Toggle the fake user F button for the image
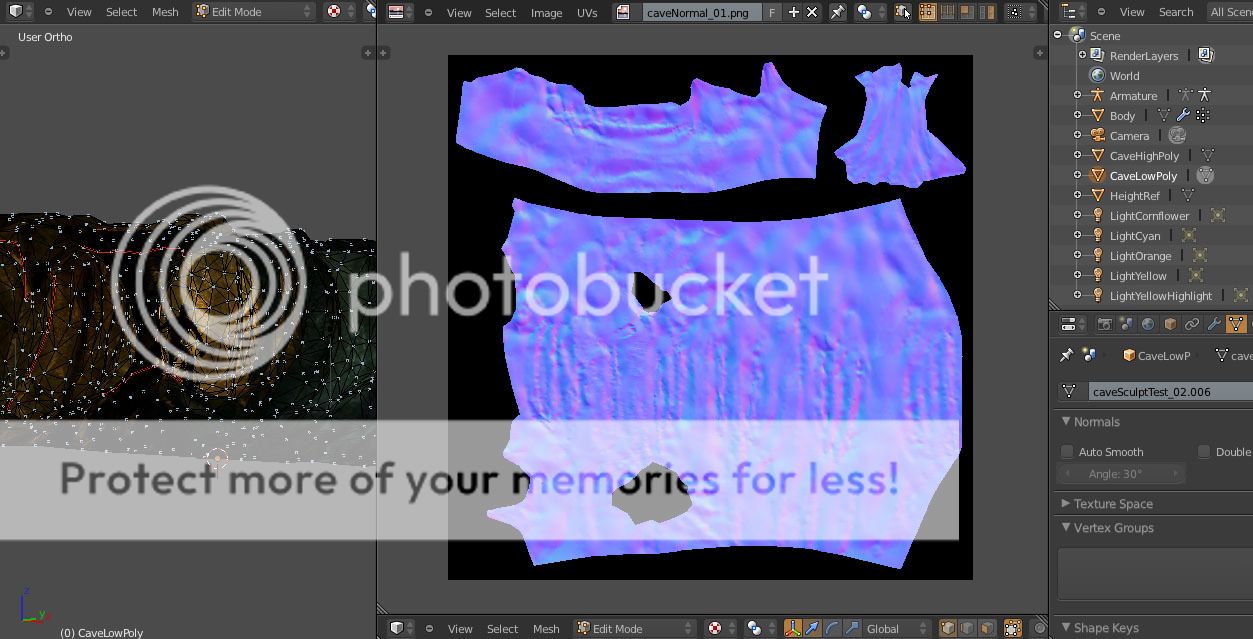Image resolution: width=1253 pixels, height=639 pixels. (772, 12)
